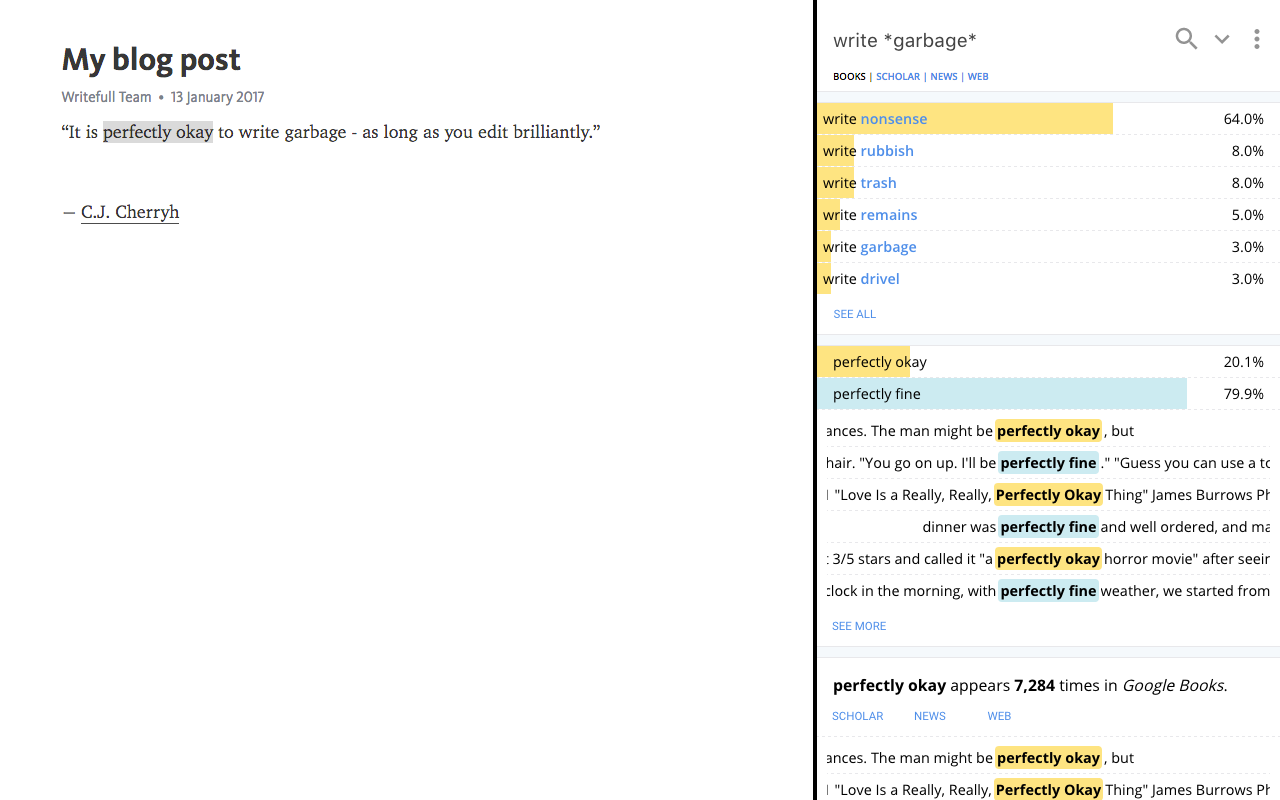Click the search magnifier icon
The height and width of the screenshot is (800, 1280).
1186,39
